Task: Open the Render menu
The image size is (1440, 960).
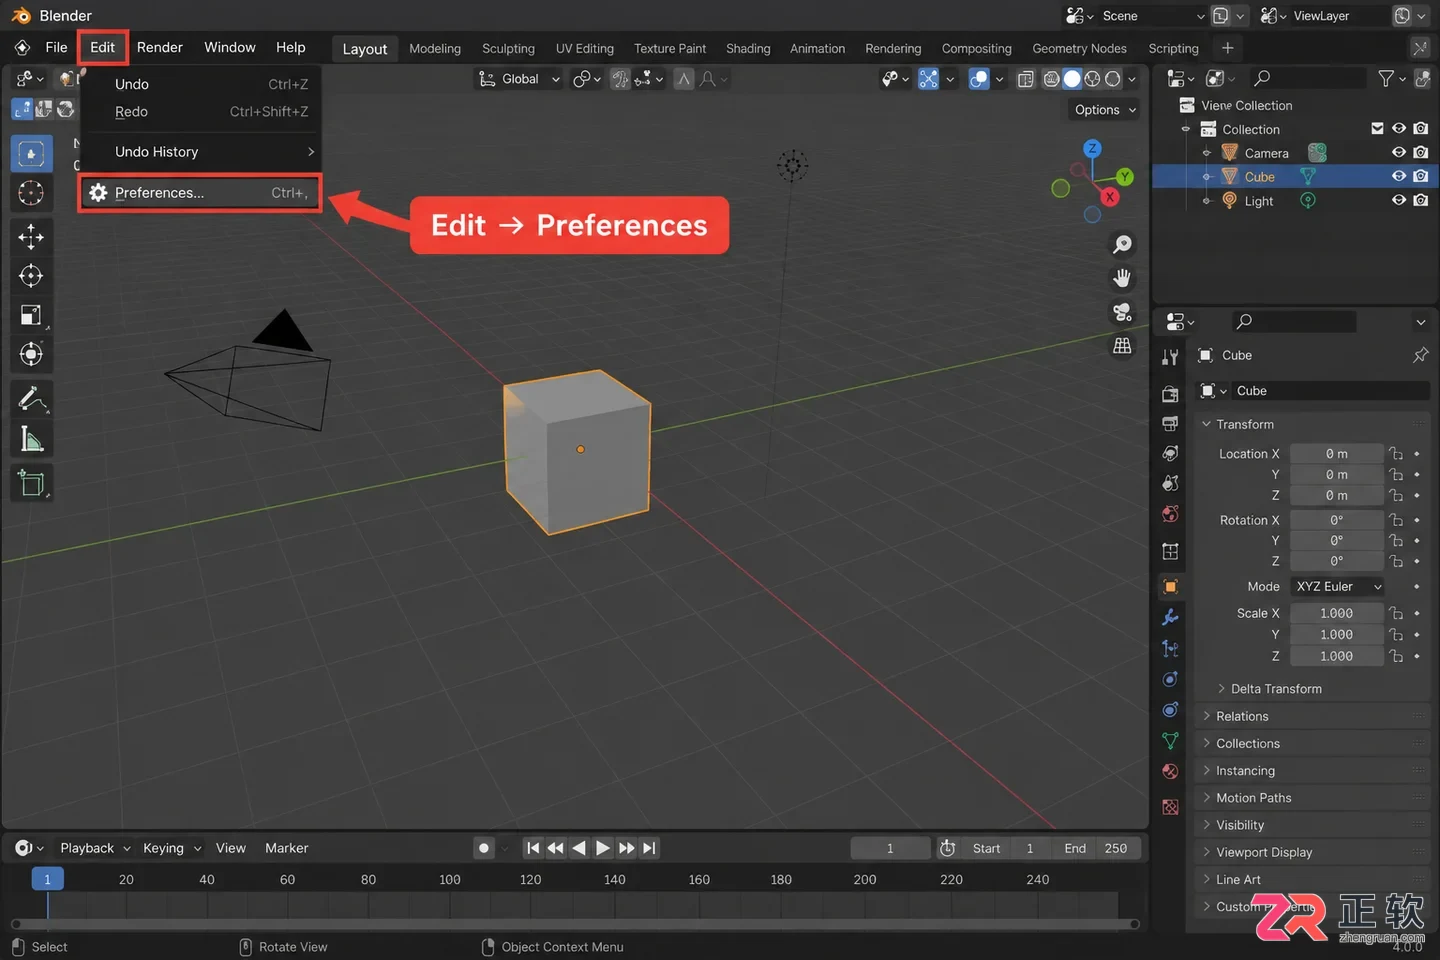Action: point(160,47)
